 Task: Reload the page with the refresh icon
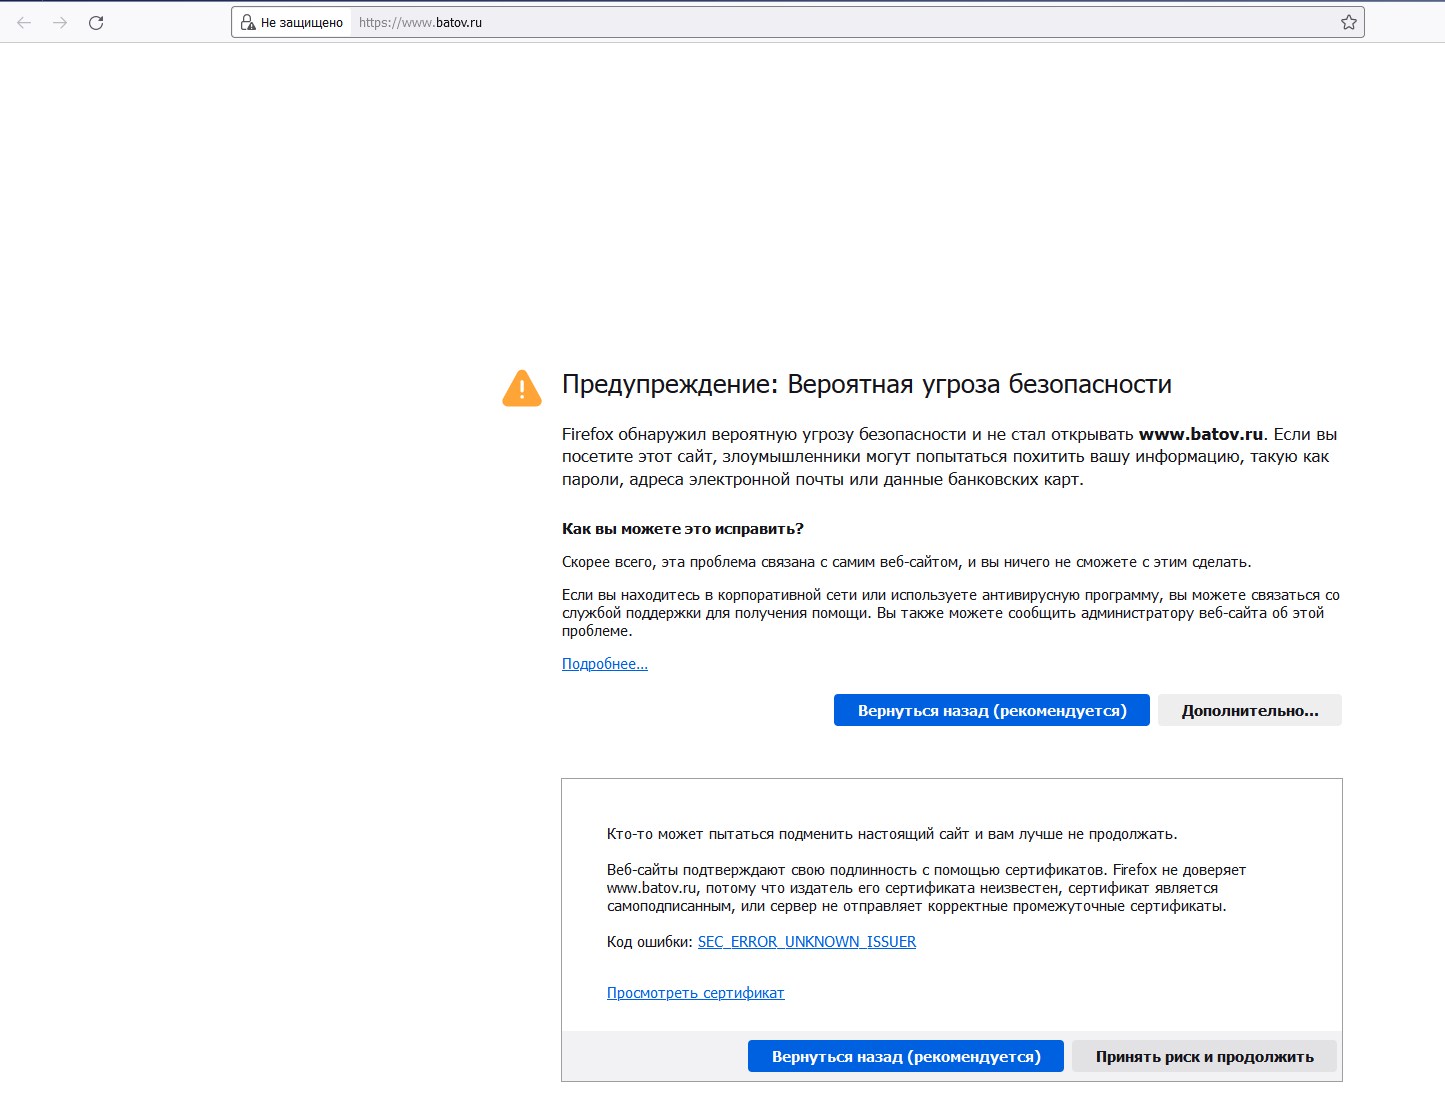tap(96, 22)
